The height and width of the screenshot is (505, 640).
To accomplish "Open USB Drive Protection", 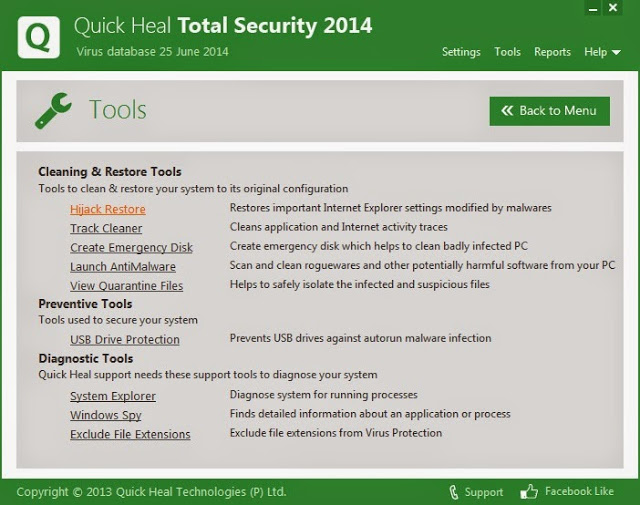I will 125,340.
